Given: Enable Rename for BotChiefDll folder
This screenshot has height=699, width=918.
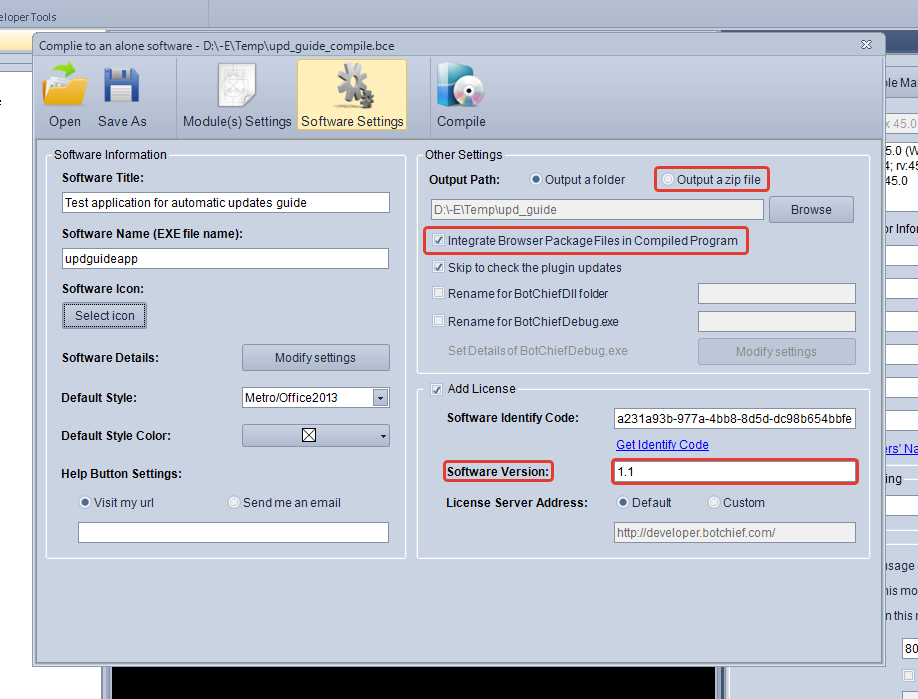Looking at the screenshot, I should pyautogui.click(x=438, y=293).
